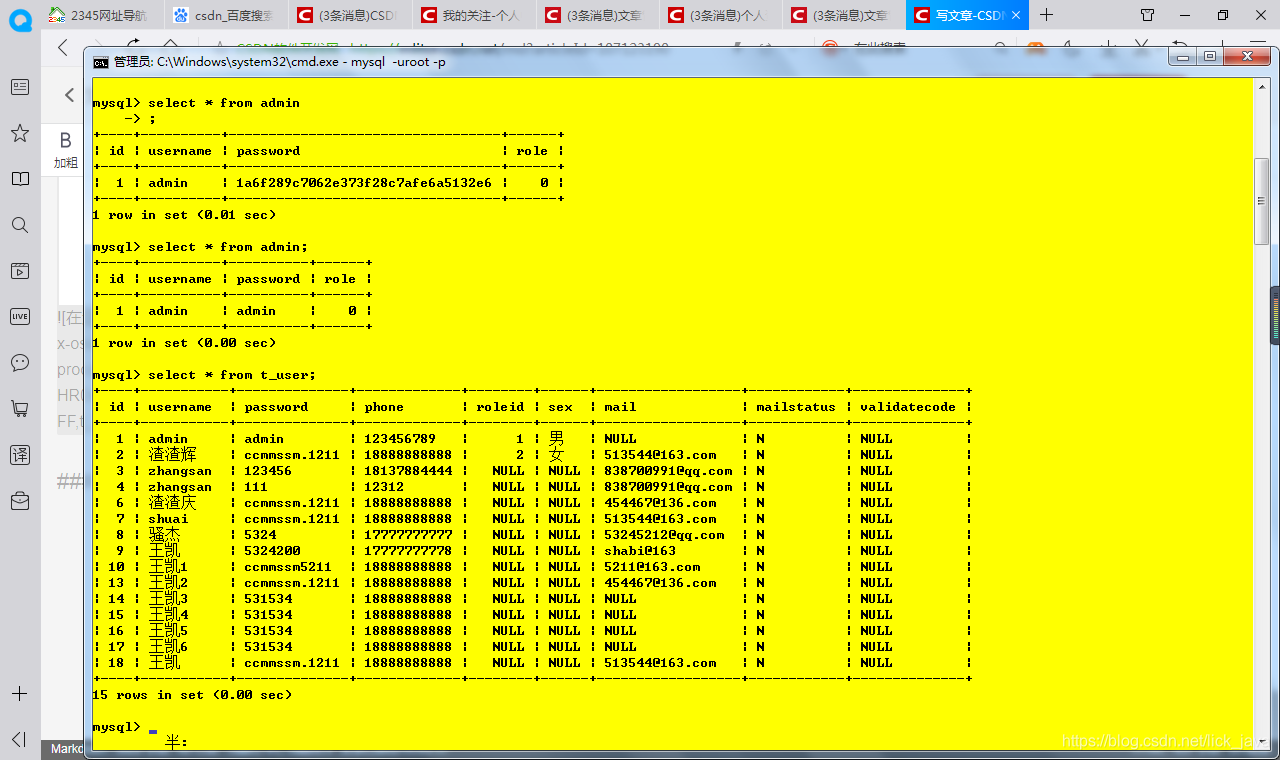The image size is (1280, 760).
Task: Minimize the cmd.exe window
Action: [1183, 57]
